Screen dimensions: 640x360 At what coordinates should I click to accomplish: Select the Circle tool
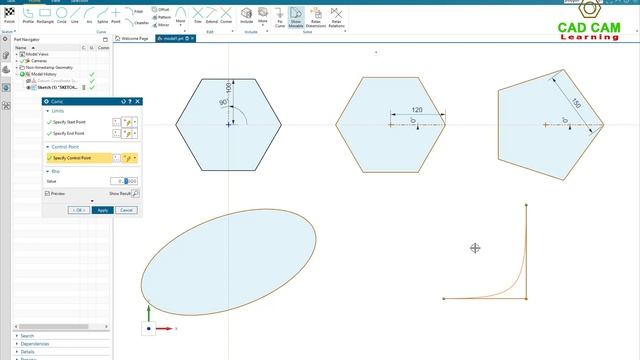62,15
